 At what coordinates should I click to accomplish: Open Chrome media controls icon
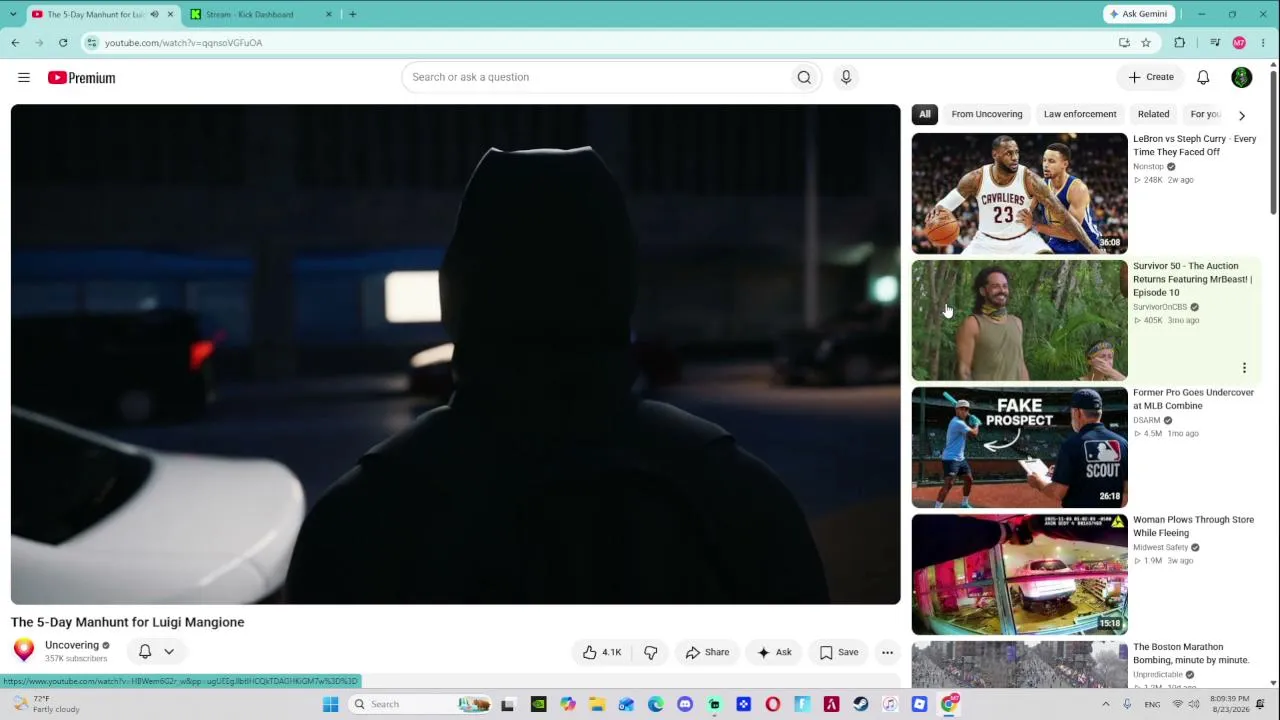[x=1214, y=43]
